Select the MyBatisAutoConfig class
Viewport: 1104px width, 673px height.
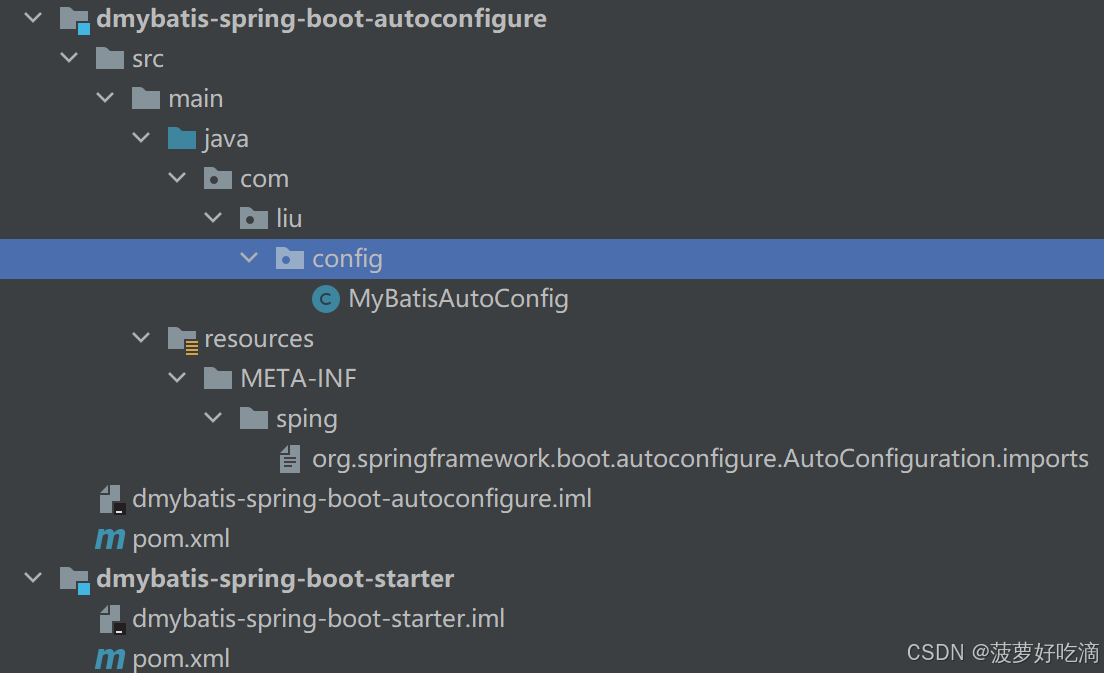(458, 298)
